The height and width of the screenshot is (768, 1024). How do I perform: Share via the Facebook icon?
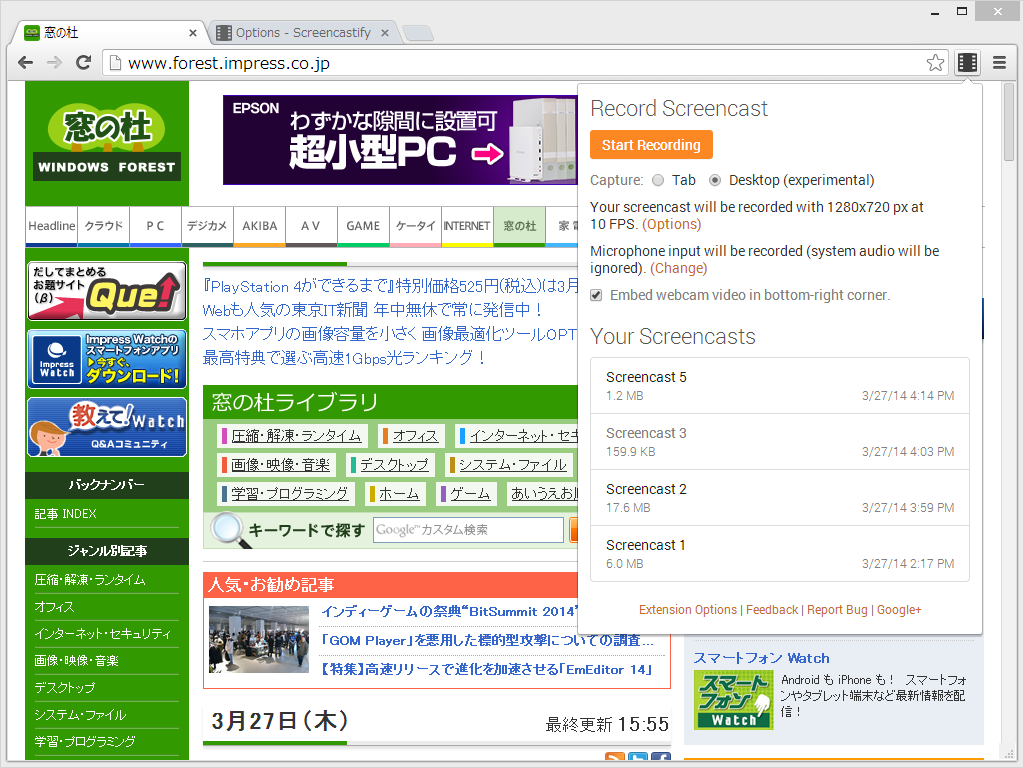click(x=660, y=756)
